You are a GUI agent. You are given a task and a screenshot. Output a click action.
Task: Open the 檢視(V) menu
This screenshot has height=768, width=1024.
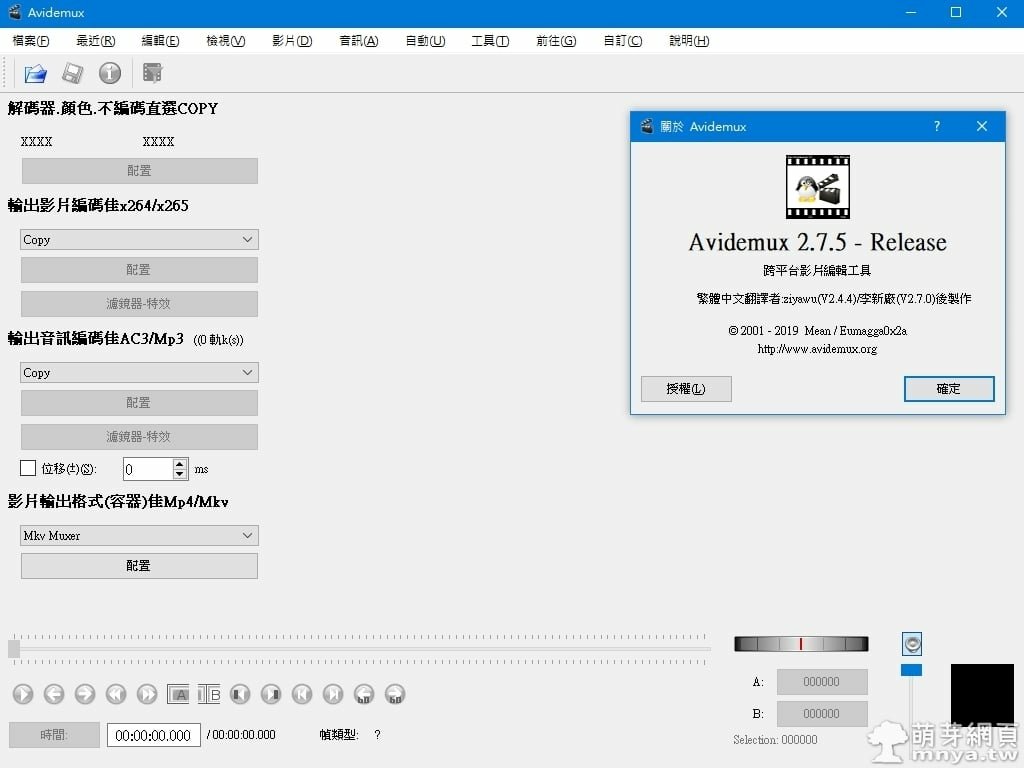click(x=225, y=40)
